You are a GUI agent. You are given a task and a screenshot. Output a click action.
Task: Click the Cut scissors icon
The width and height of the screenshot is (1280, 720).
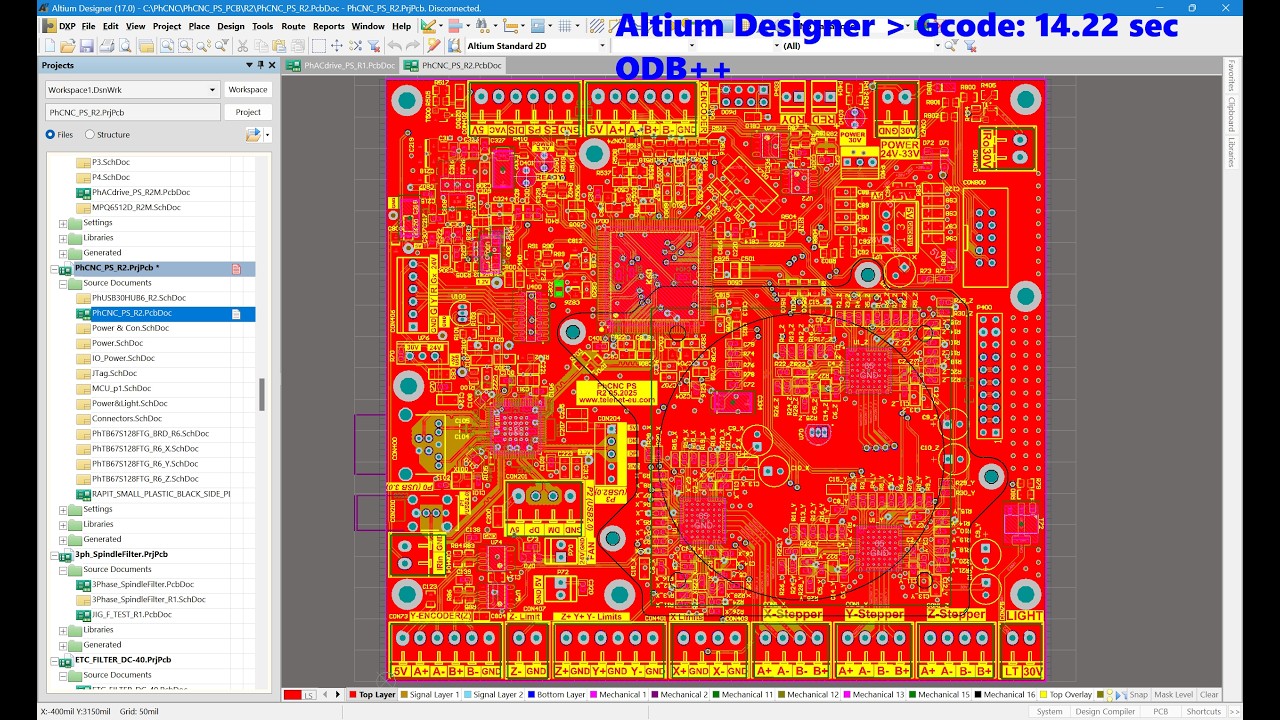243,46
